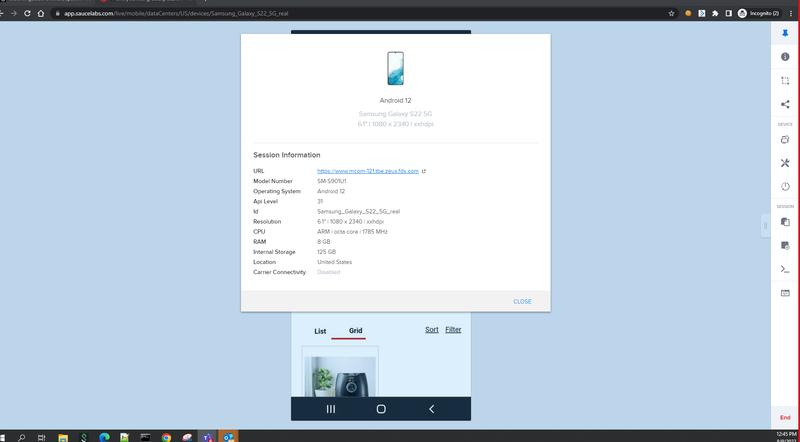Open Microsoft Teams from the taskbar

pos(208,437)
